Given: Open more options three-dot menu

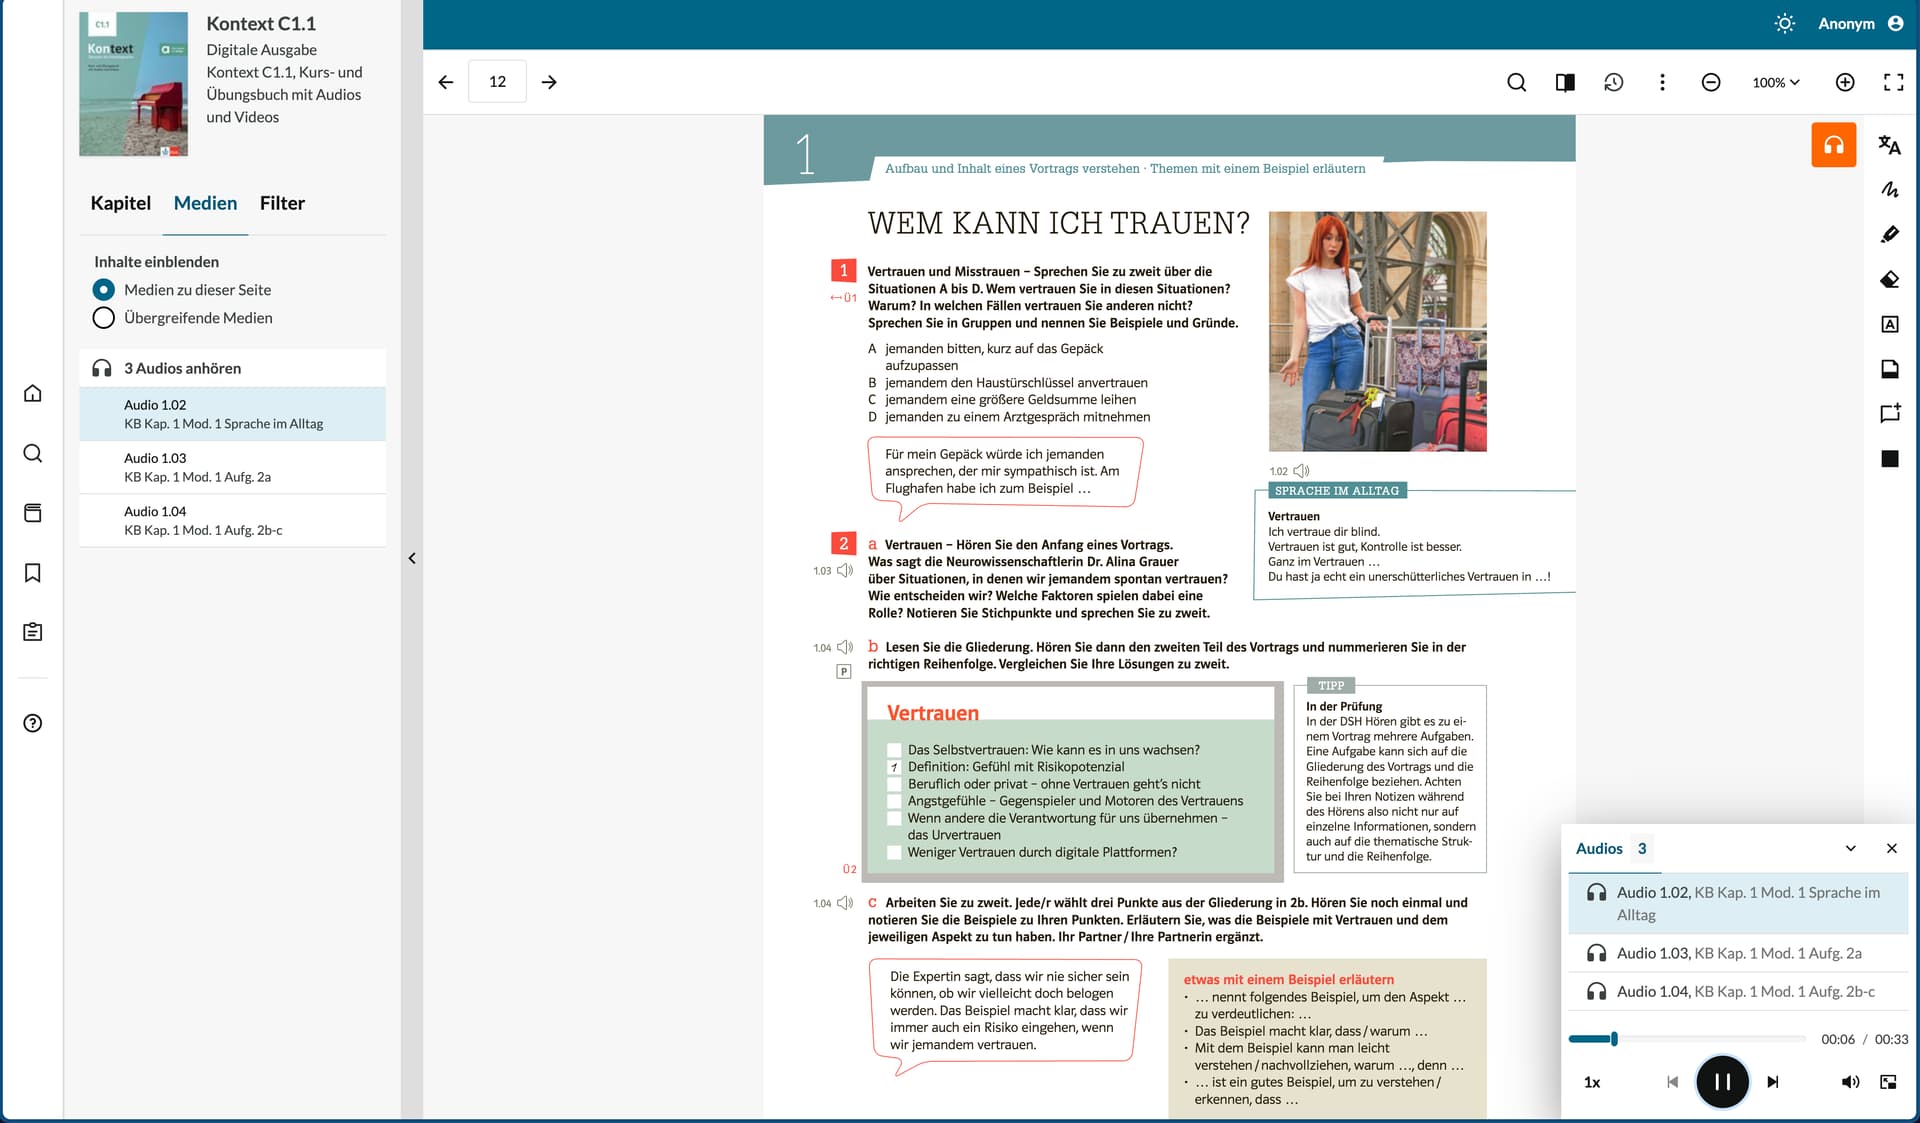Looking at the screenshot, I should pos(1662,82).
